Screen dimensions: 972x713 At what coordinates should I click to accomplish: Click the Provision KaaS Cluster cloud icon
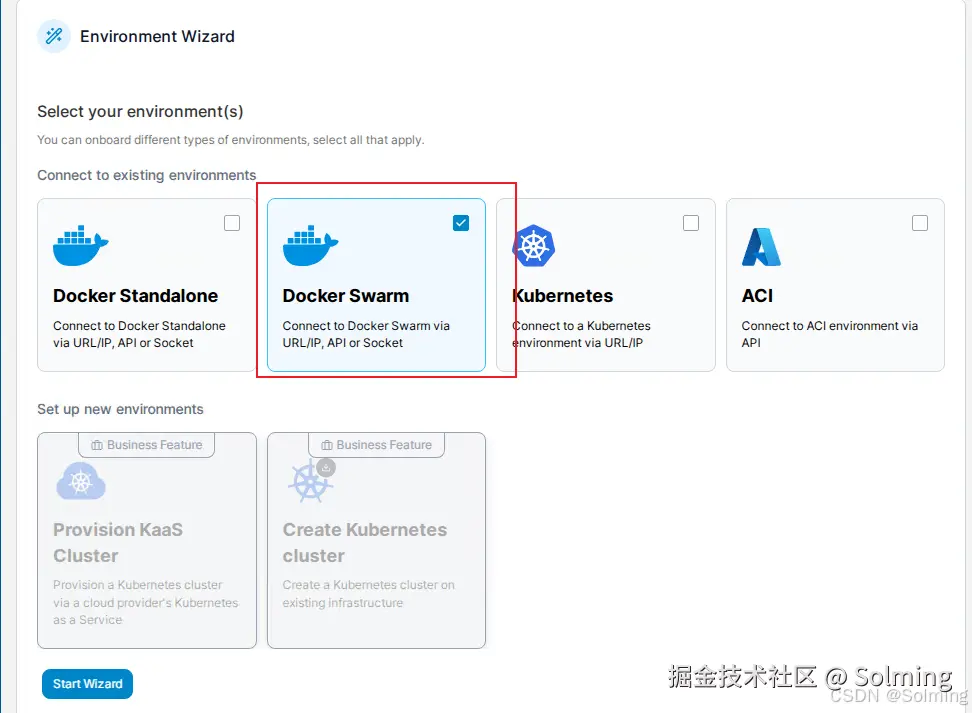pos(81,481)
